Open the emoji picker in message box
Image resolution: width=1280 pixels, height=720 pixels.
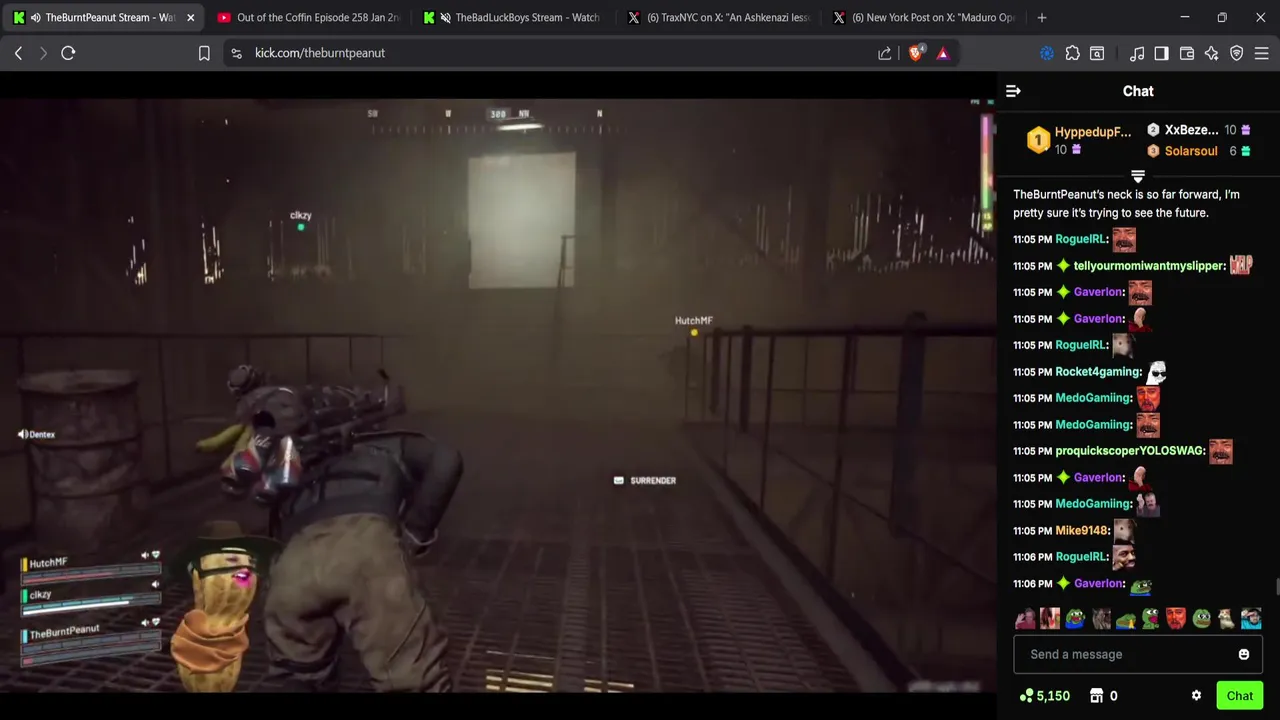tap(1244, 654)
